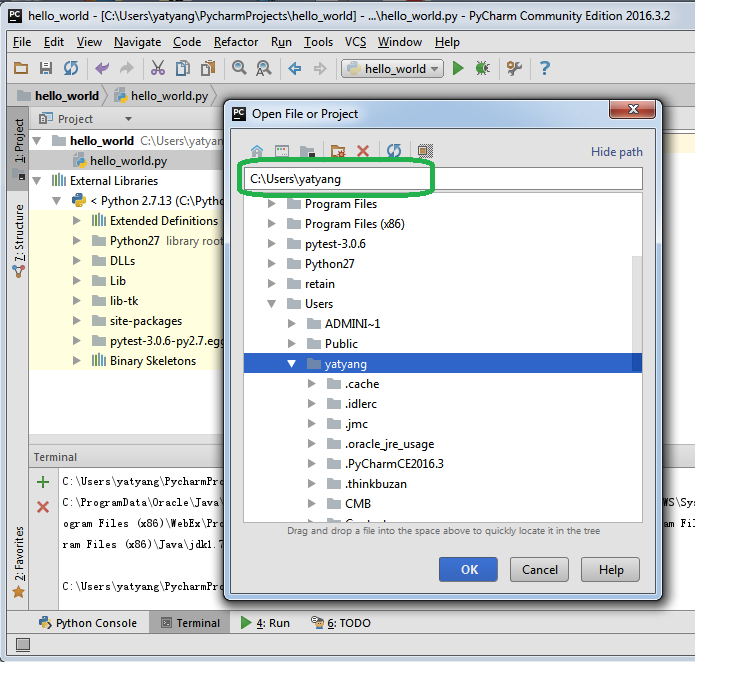Click the Redo arrow icon
755x684 pixels.
127,68
